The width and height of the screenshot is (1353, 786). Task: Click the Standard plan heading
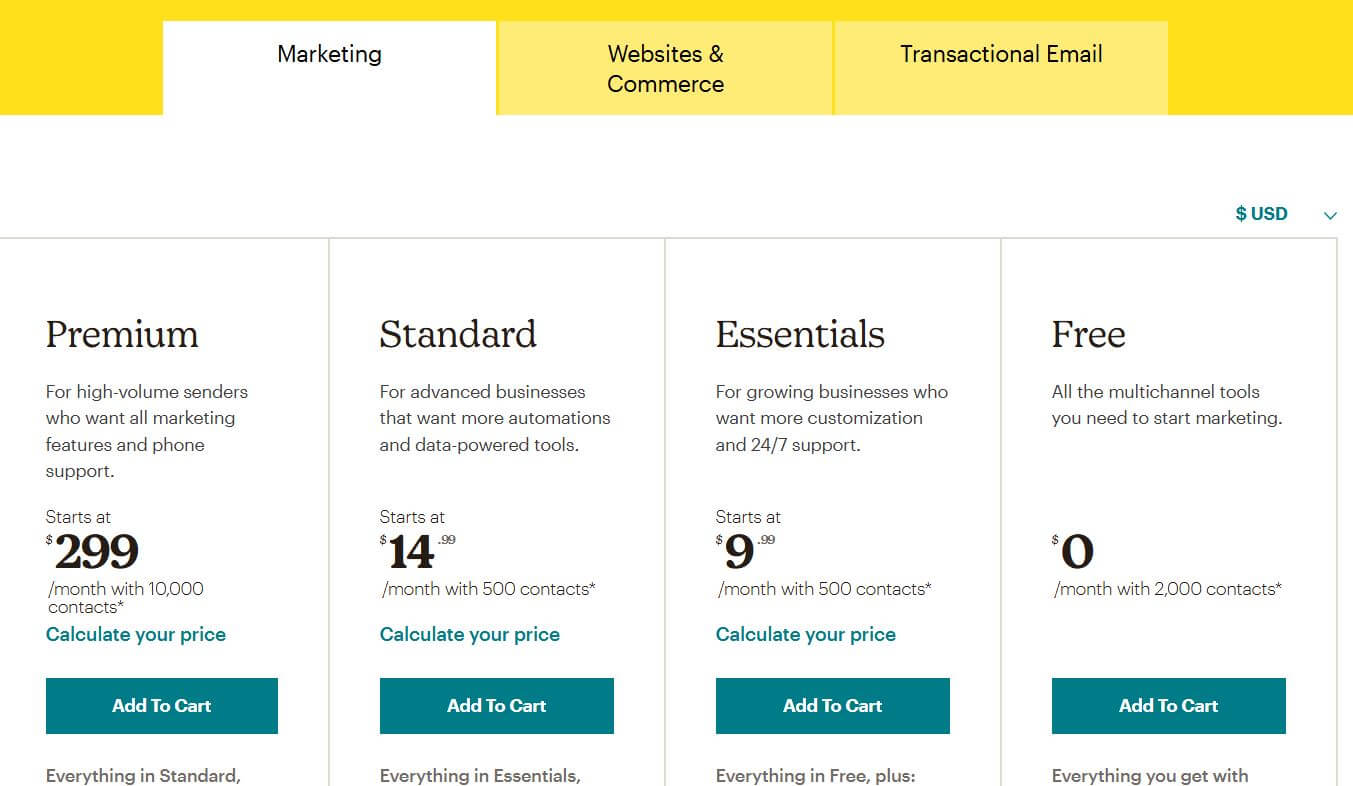click(458, 334)
